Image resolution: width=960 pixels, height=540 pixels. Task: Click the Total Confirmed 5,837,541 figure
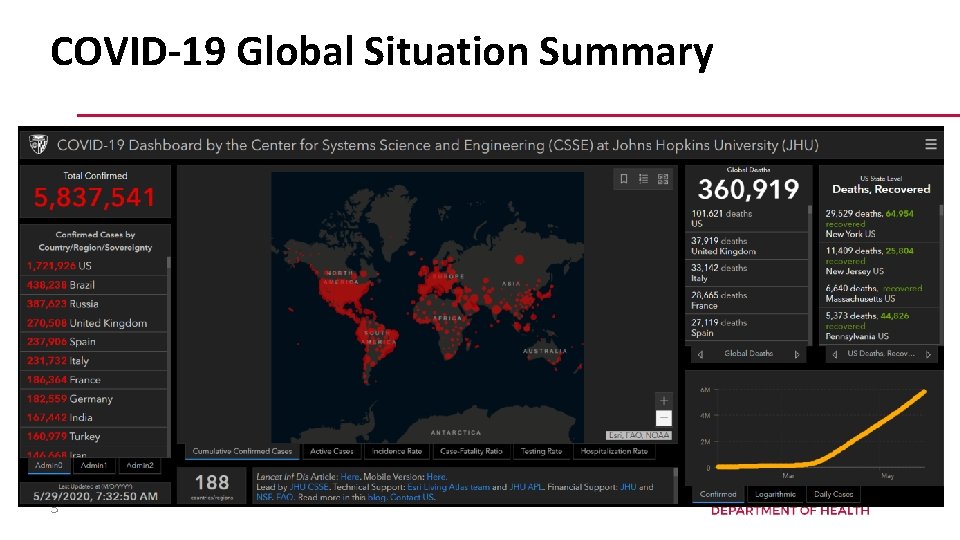tap(94, 197)
